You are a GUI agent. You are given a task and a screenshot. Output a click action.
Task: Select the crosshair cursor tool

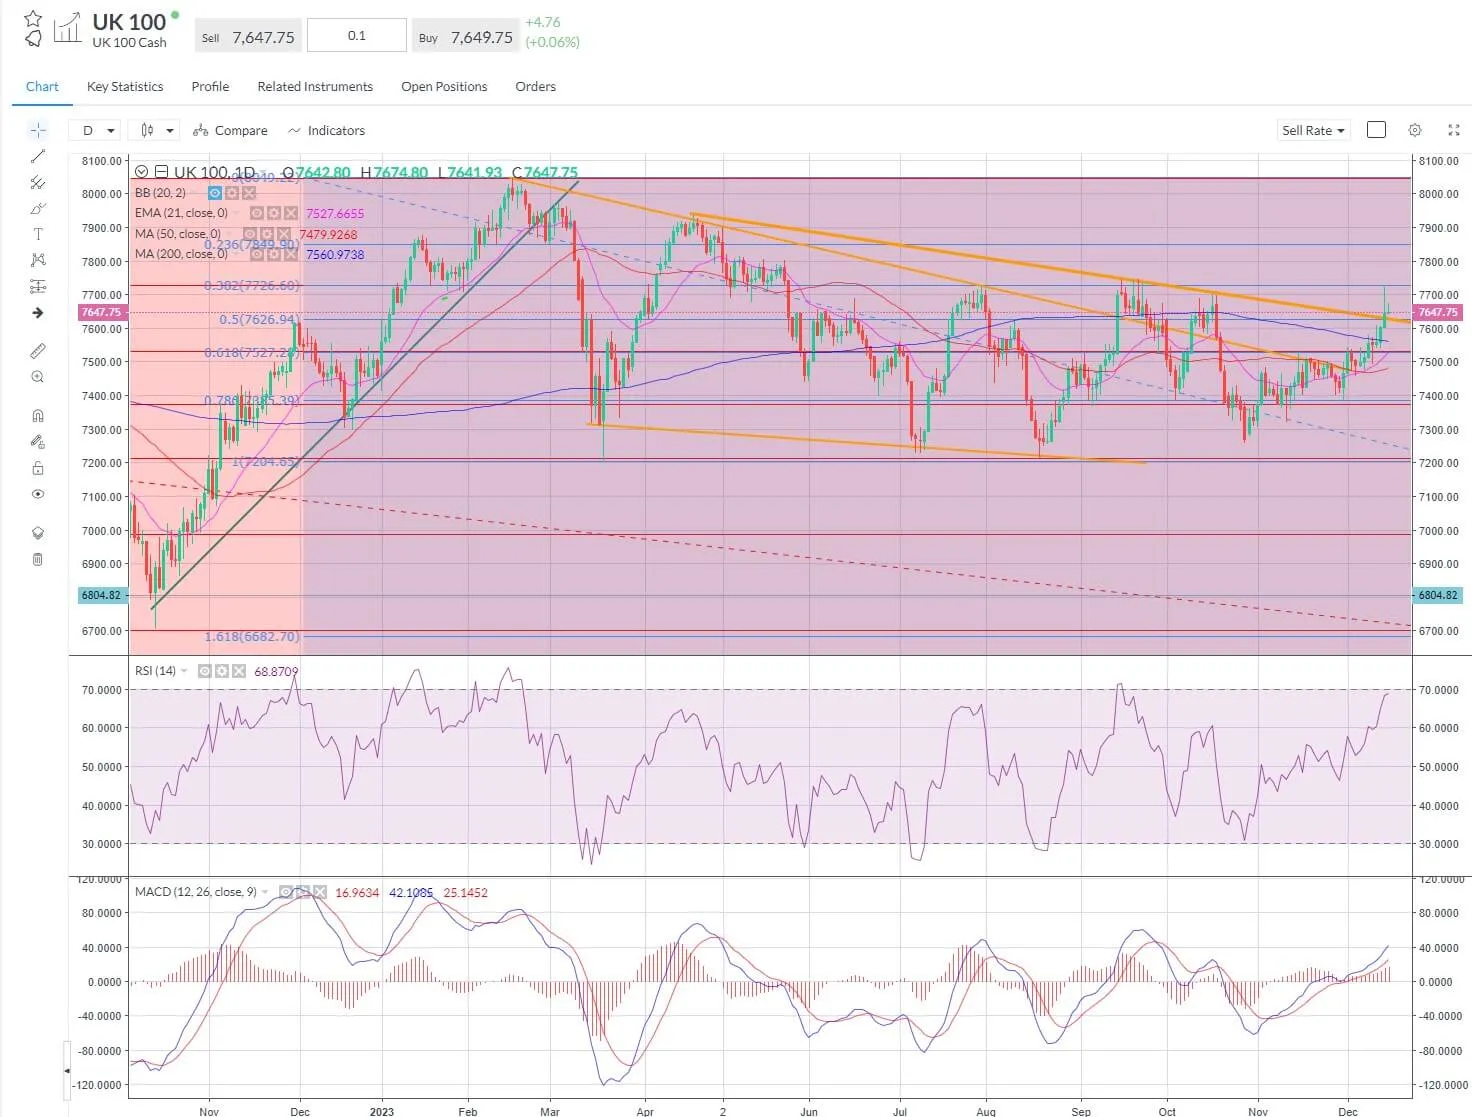click(38, 130)
